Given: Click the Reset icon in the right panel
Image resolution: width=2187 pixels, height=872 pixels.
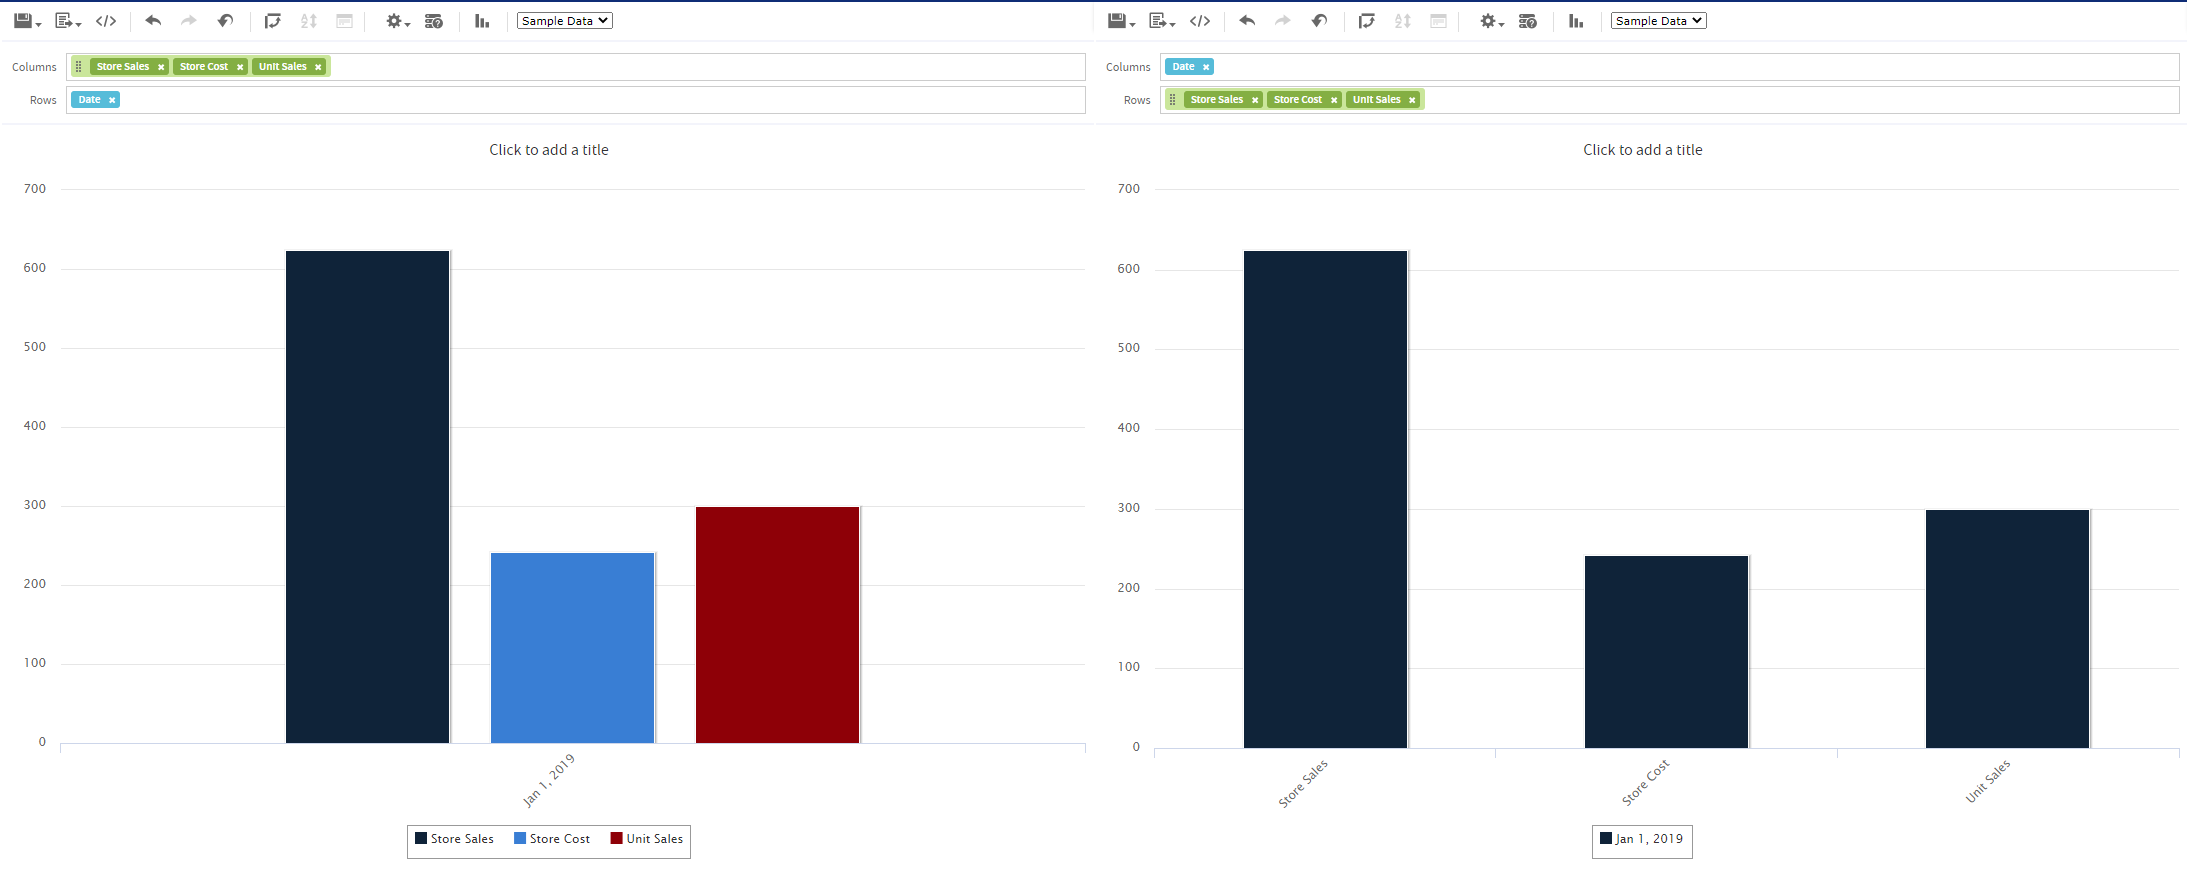Looking at the screenshot, I should point(1320,21).
